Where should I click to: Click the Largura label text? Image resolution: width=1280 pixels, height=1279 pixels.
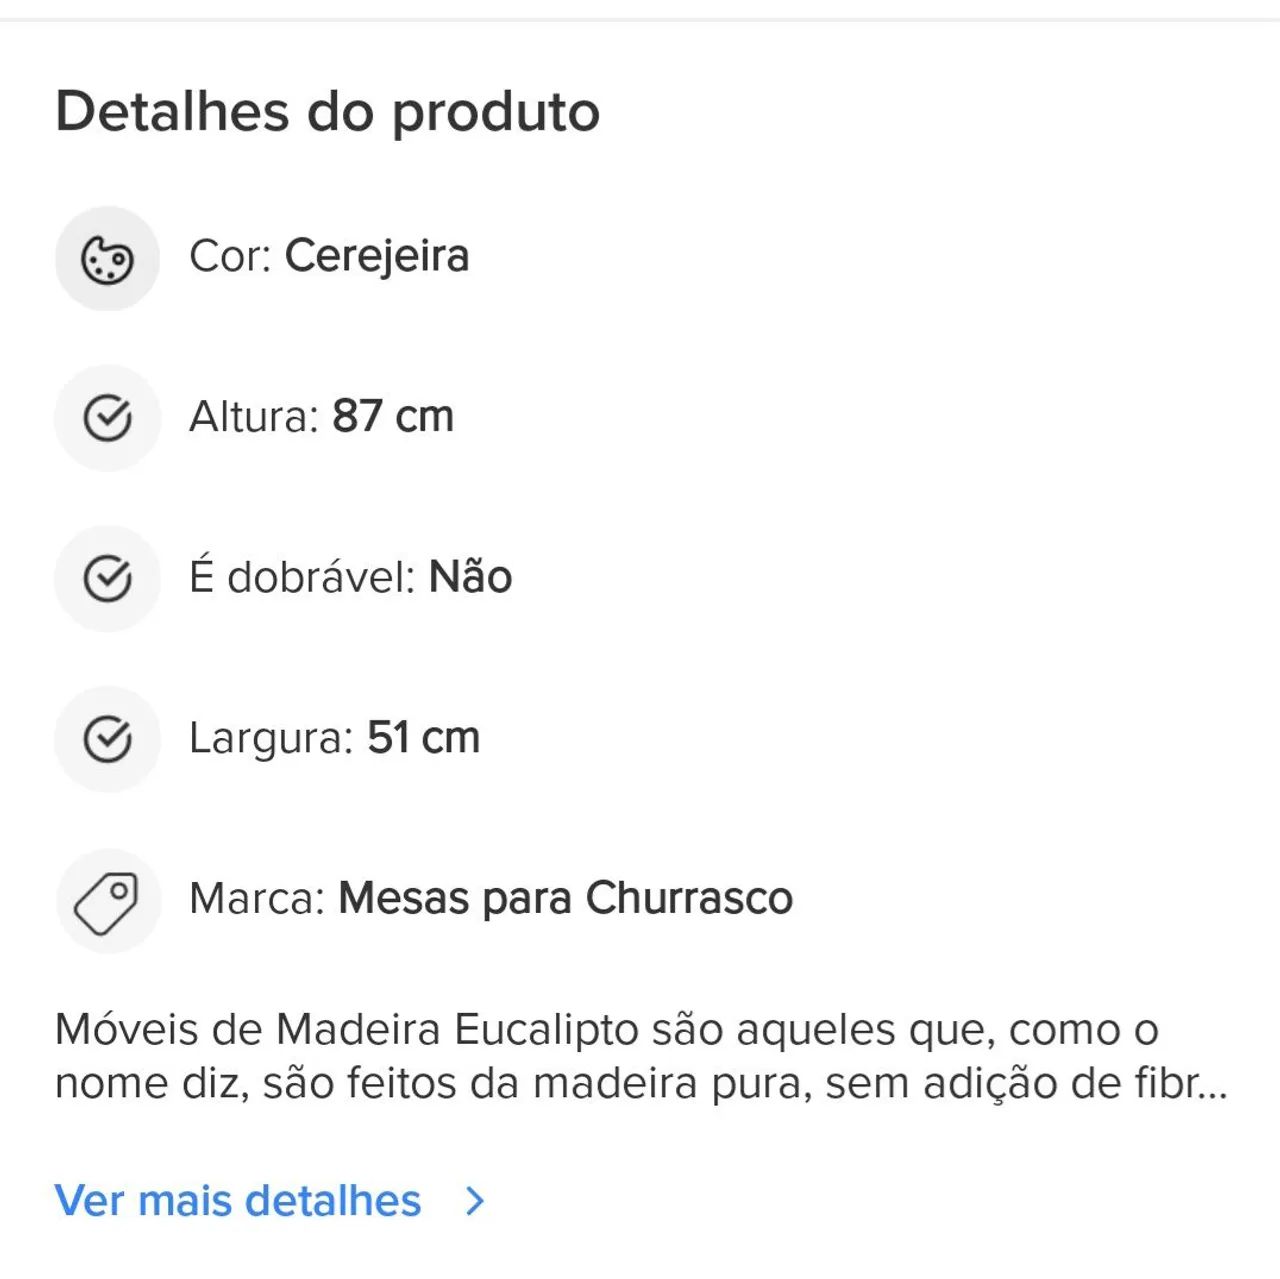[271, 739]
